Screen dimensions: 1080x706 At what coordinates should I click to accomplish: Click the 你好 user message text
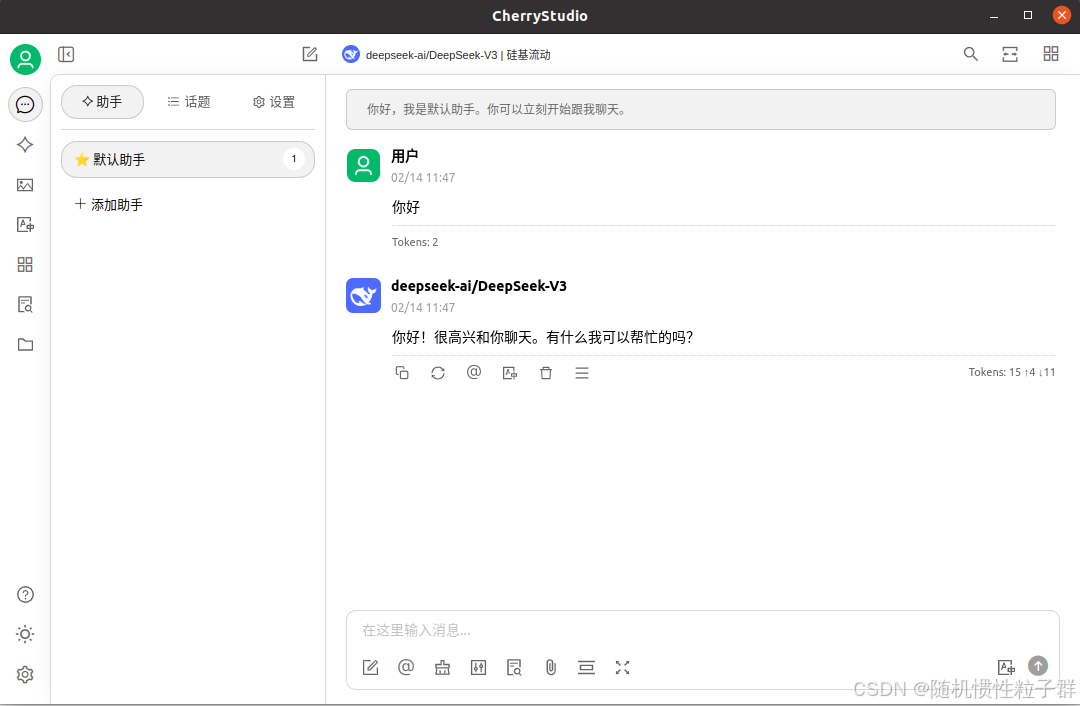406,207
